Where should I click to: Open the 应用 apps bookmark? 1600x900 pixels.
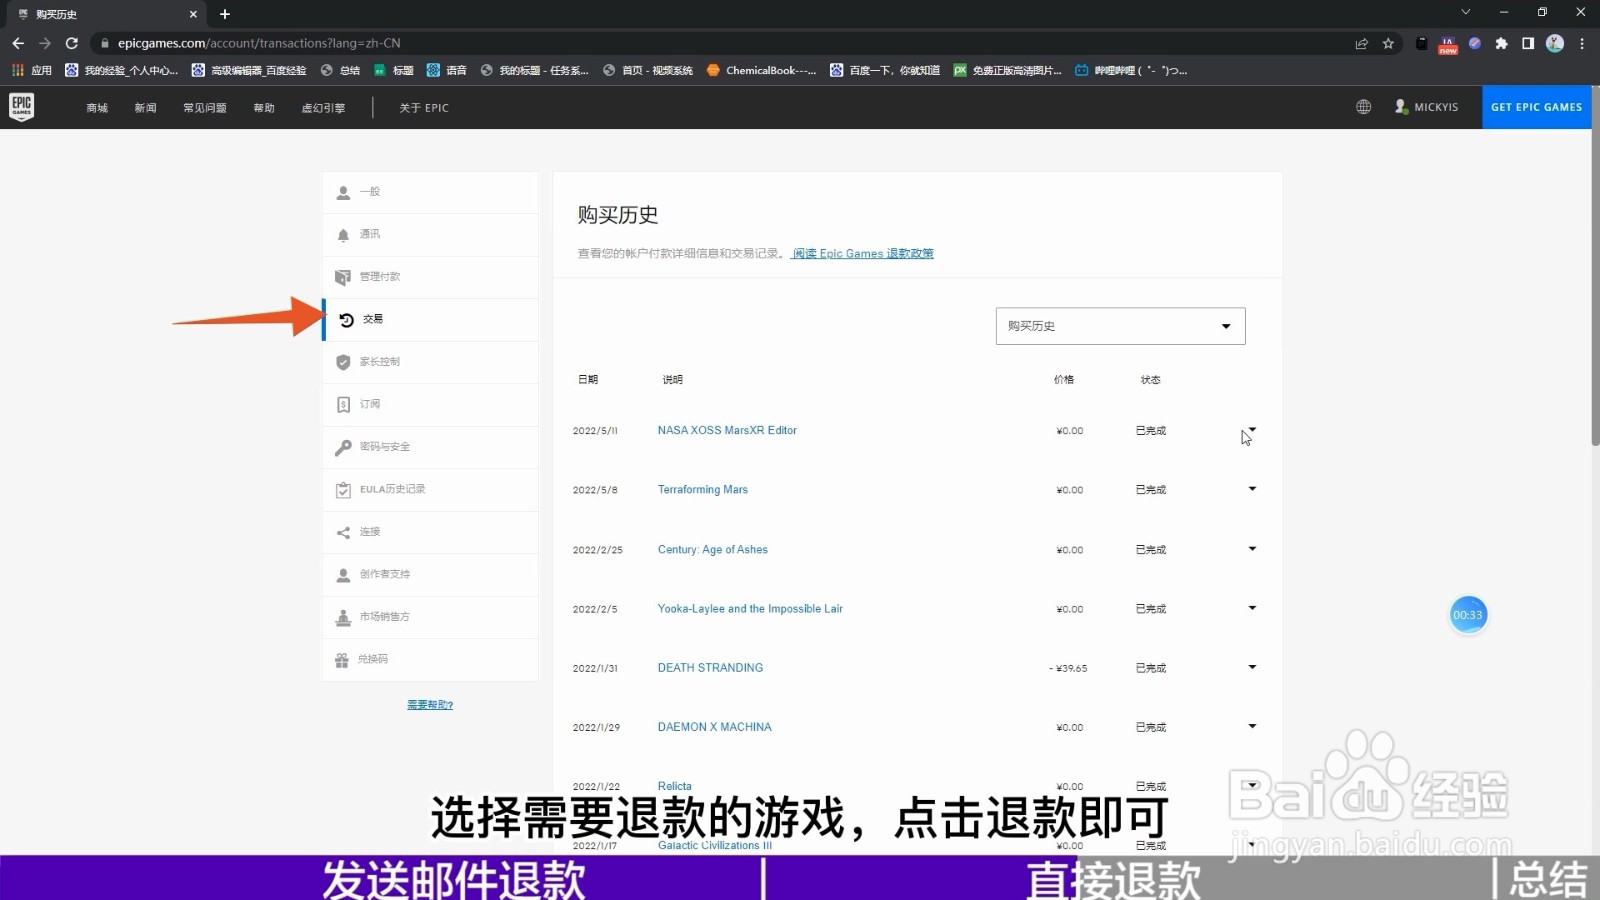point(32,70)
